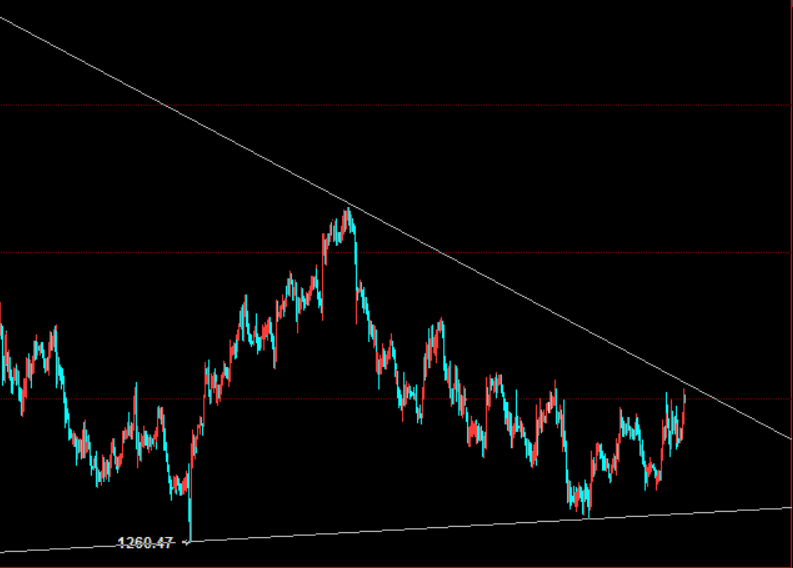Click the arrow marker beside 1260.47
The height and width of the screenshot is (568, 793).
pyautogui.click(x=186, y=543)
